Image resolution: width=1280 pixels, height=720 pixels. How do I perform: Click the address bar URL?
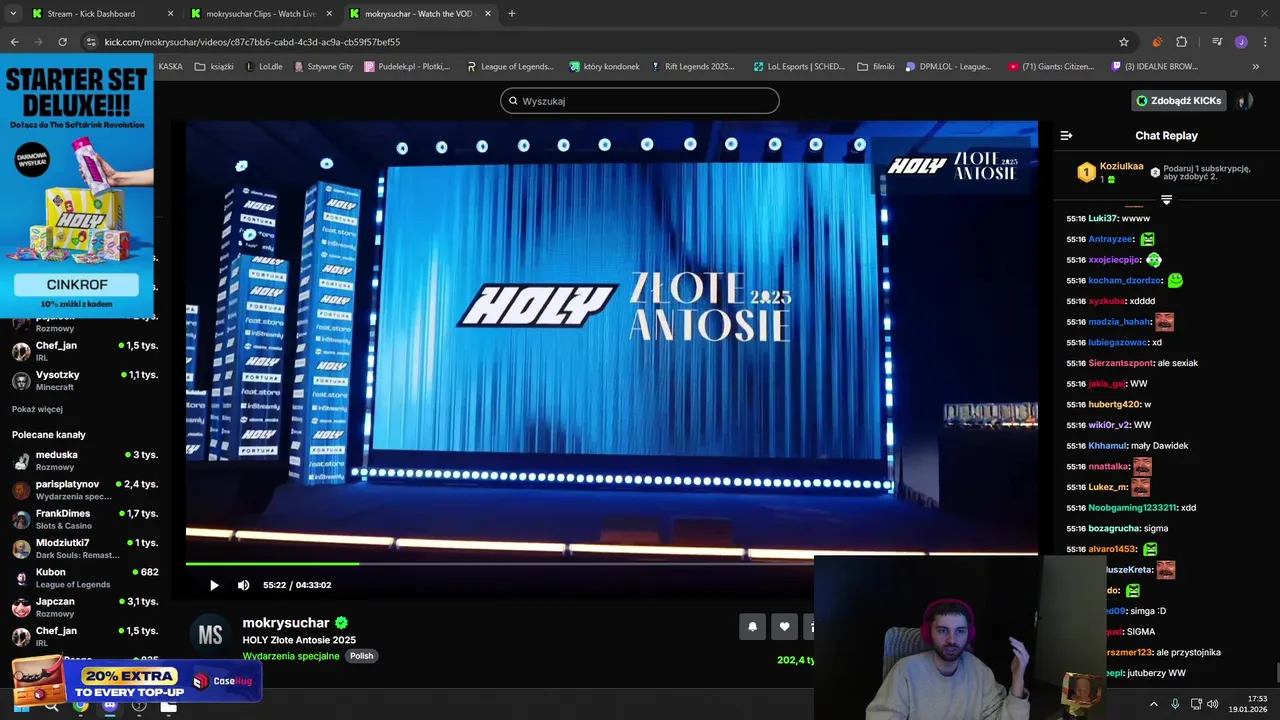(x=252, y=42)
